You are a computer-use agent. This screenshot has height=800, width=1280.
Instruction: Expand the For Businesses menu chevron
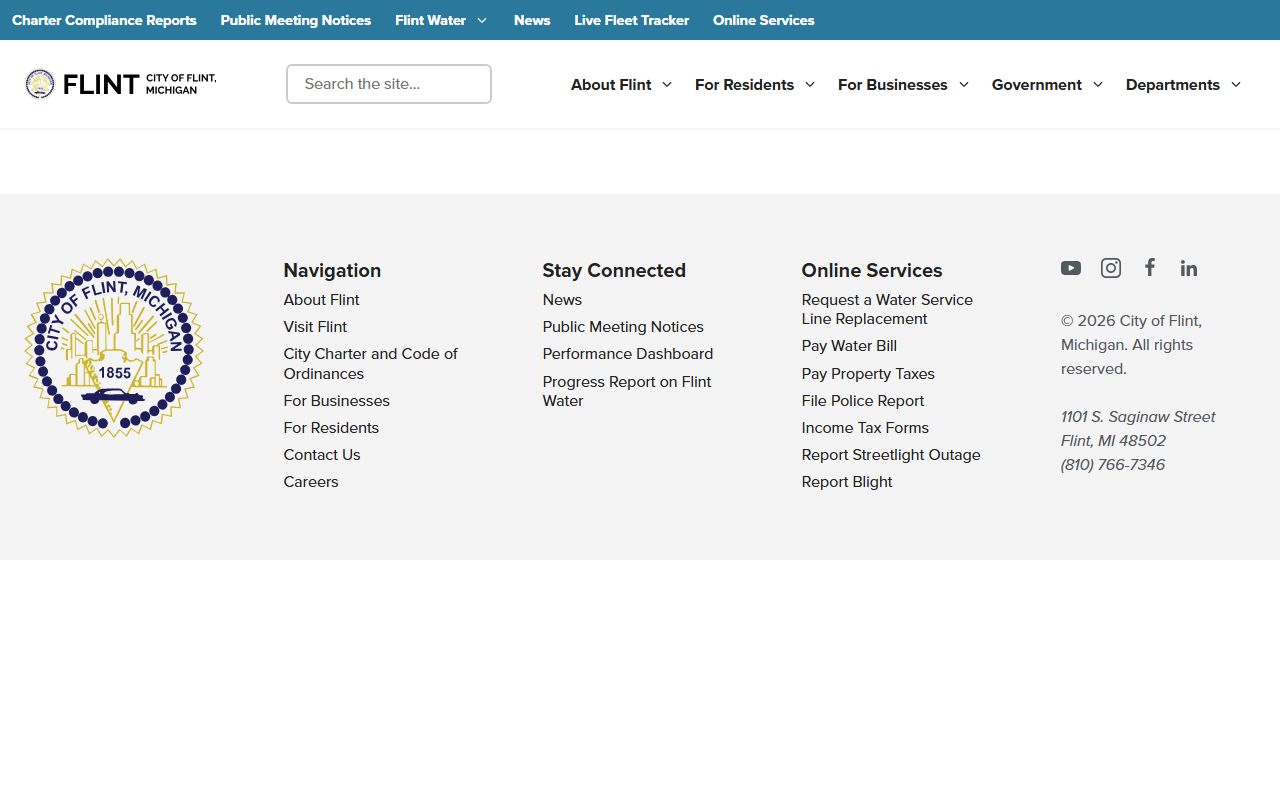tap(964, 84)
